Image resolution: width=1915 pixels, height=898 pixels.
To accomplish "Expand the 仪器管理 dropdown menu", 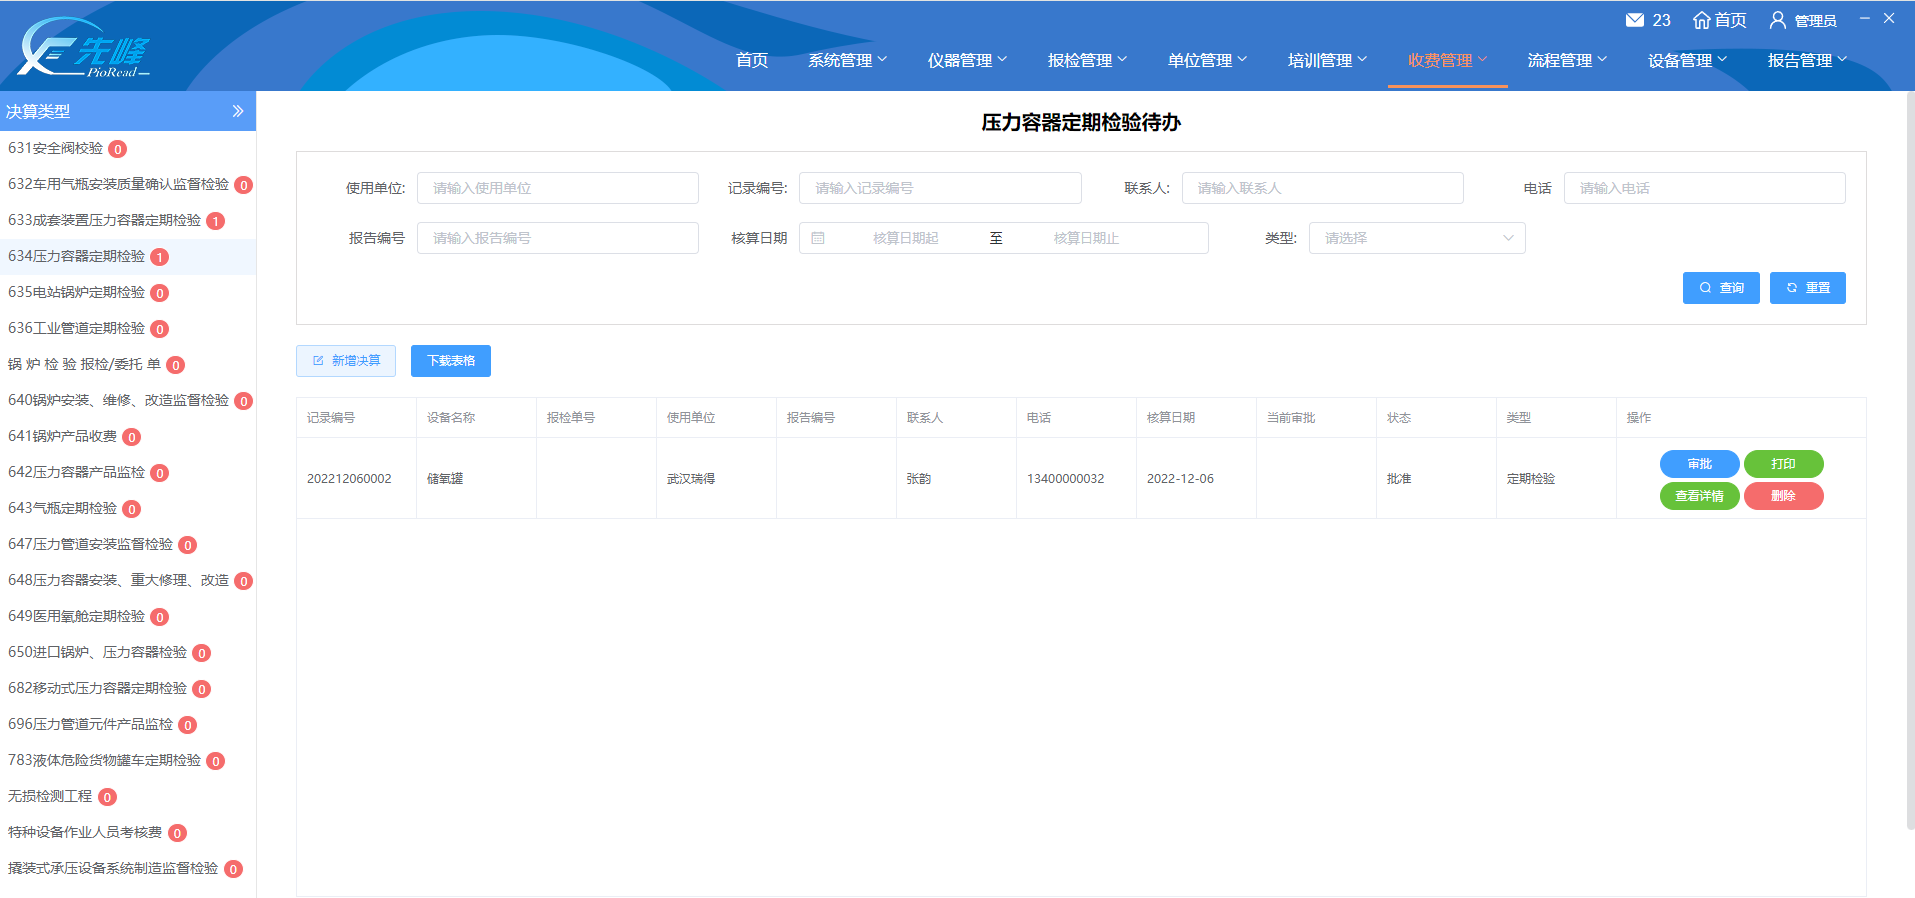I will [968, 60].
